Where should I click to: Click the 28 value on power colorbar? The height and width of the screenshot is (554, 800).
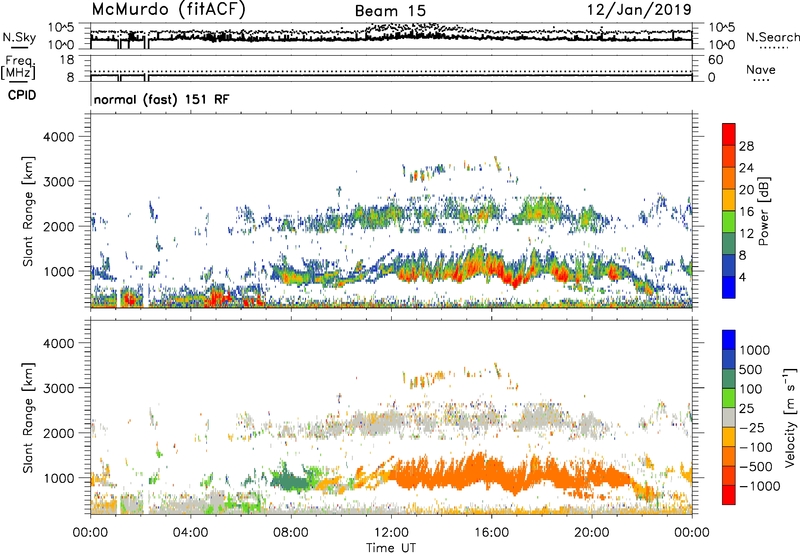click(x=746, y=146)
